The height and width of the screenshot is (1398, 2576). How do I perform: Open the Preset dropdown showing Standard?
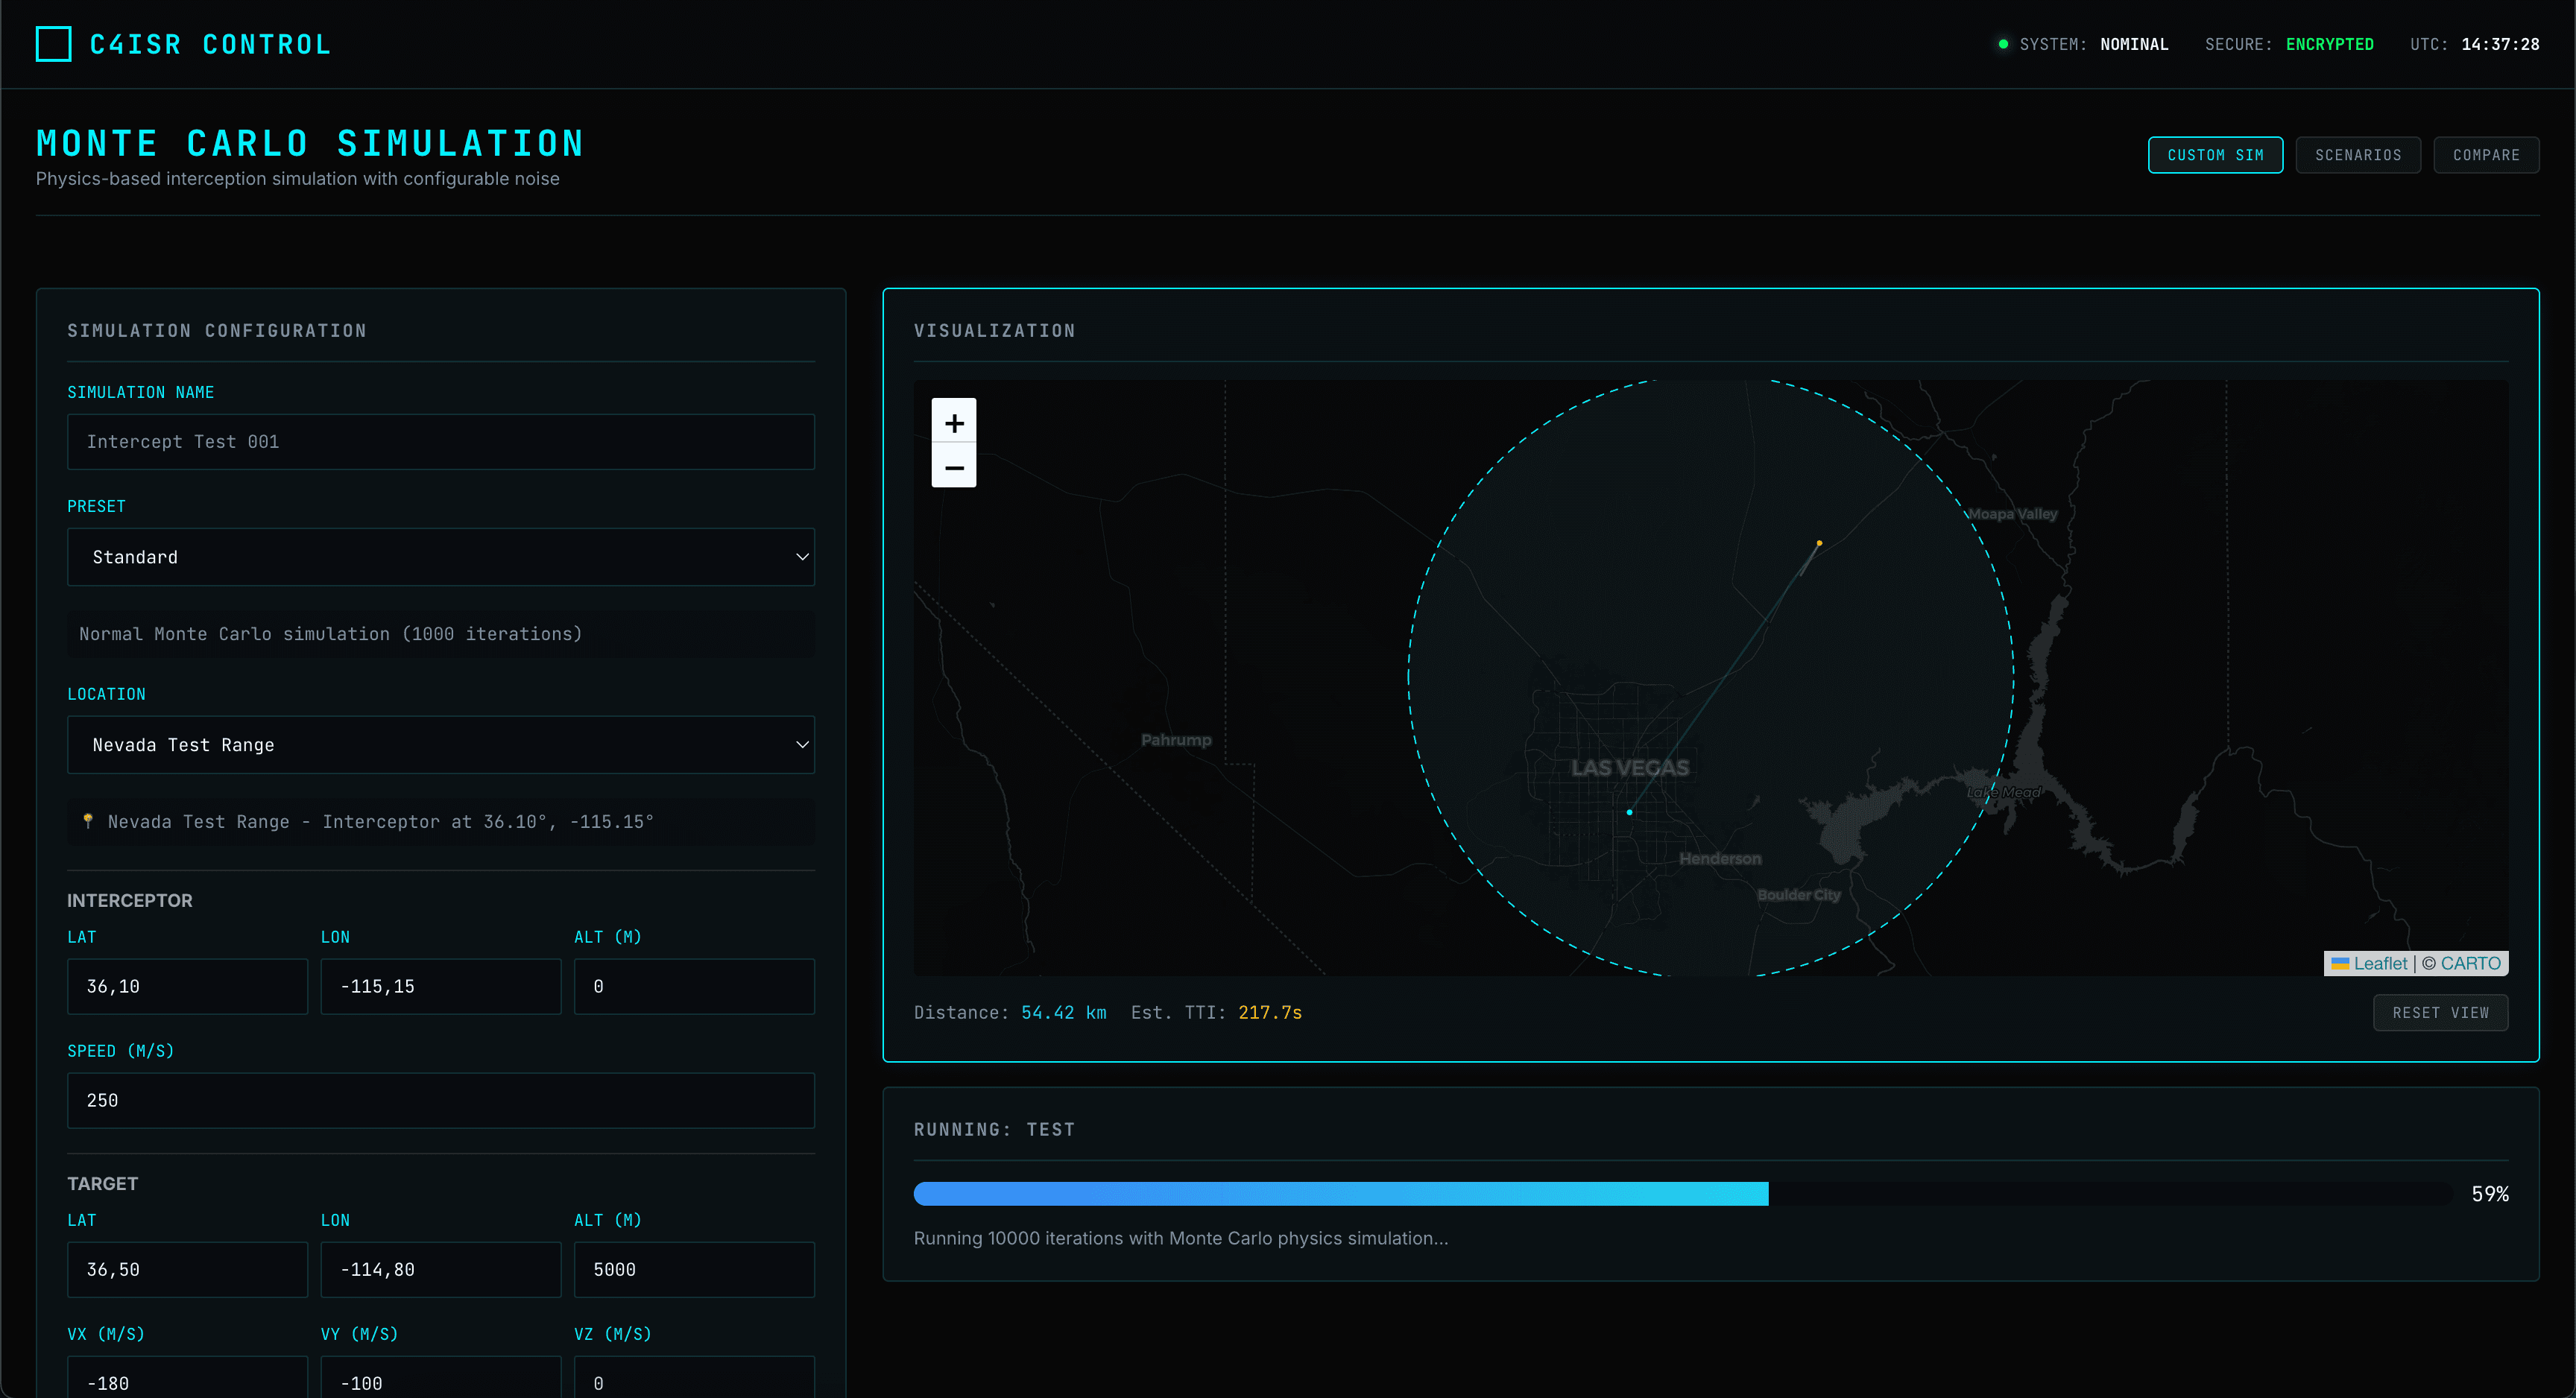point(440,556)
